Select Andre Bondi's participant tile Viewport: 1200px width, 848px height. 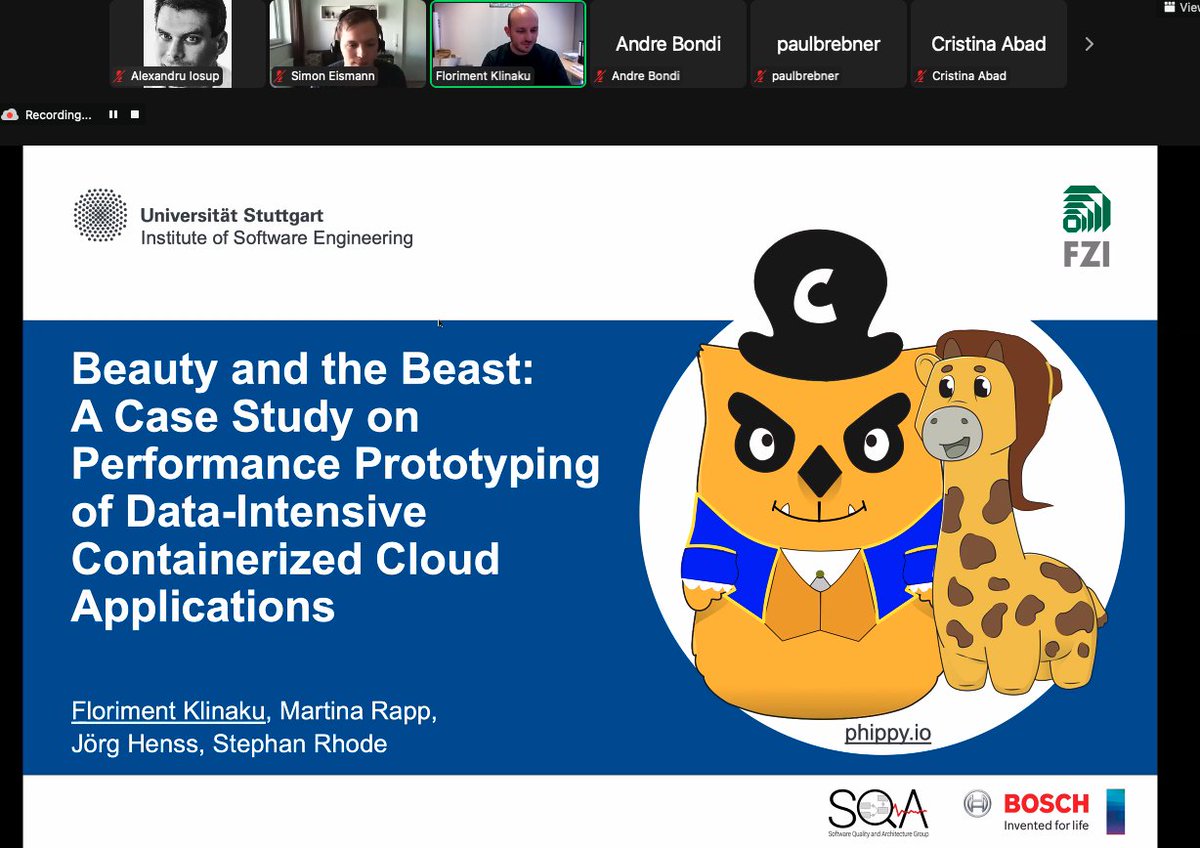668,43
